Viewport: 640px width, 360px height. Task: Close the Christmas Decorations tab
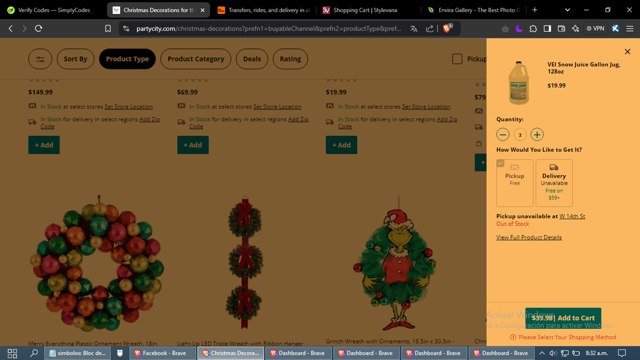(x=202, y=10)
